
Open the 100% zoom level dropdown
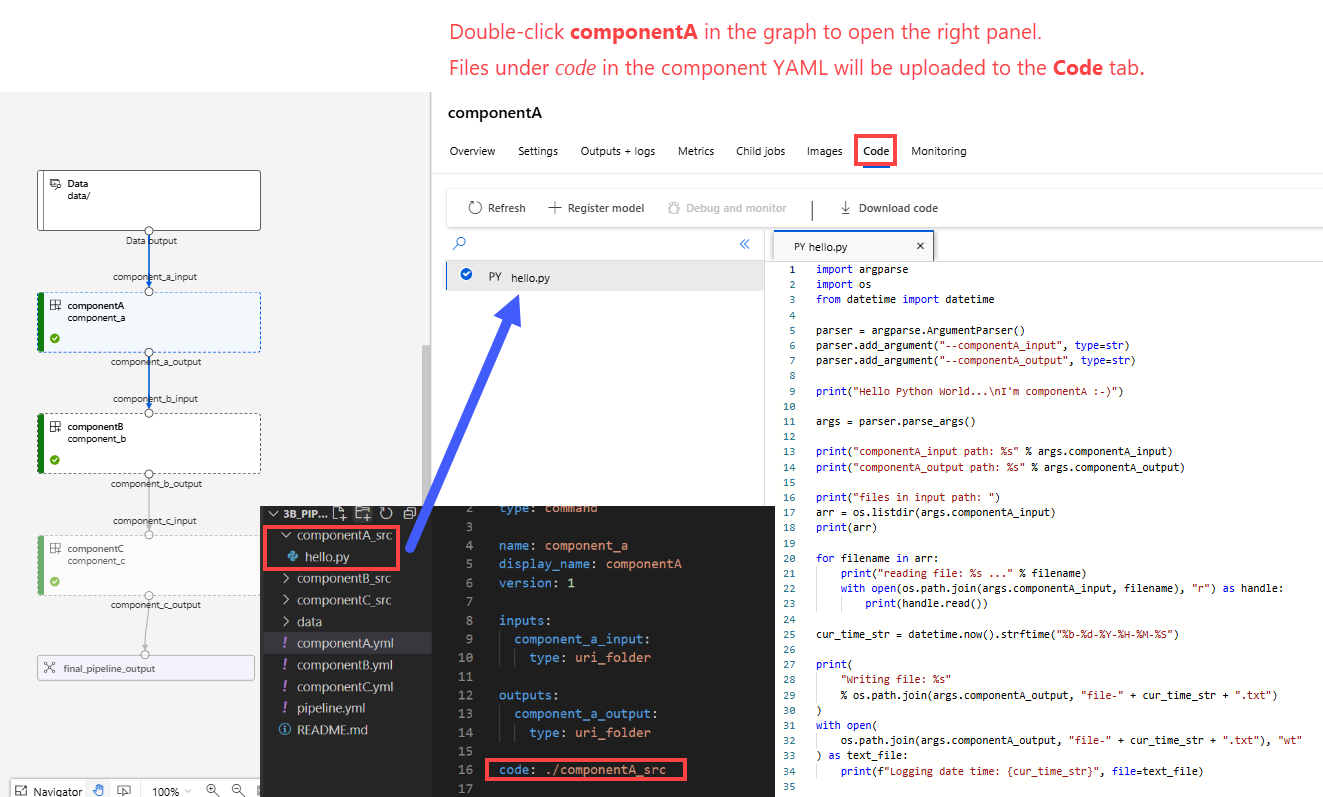click(171, 790)
